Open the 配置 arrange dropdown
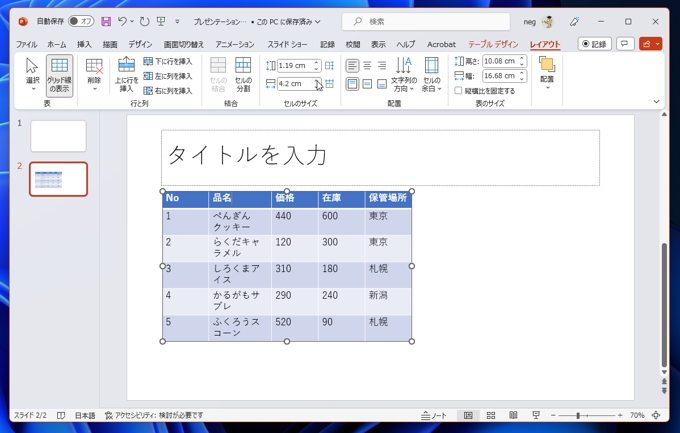This screenshot has height=433, width=680. (x=547, y=73)
